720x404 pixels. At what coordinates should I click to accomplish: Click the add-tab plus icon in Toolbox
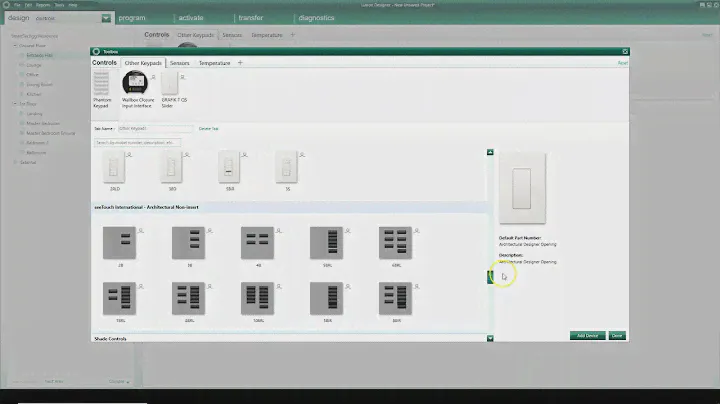(x=240, y=62)
